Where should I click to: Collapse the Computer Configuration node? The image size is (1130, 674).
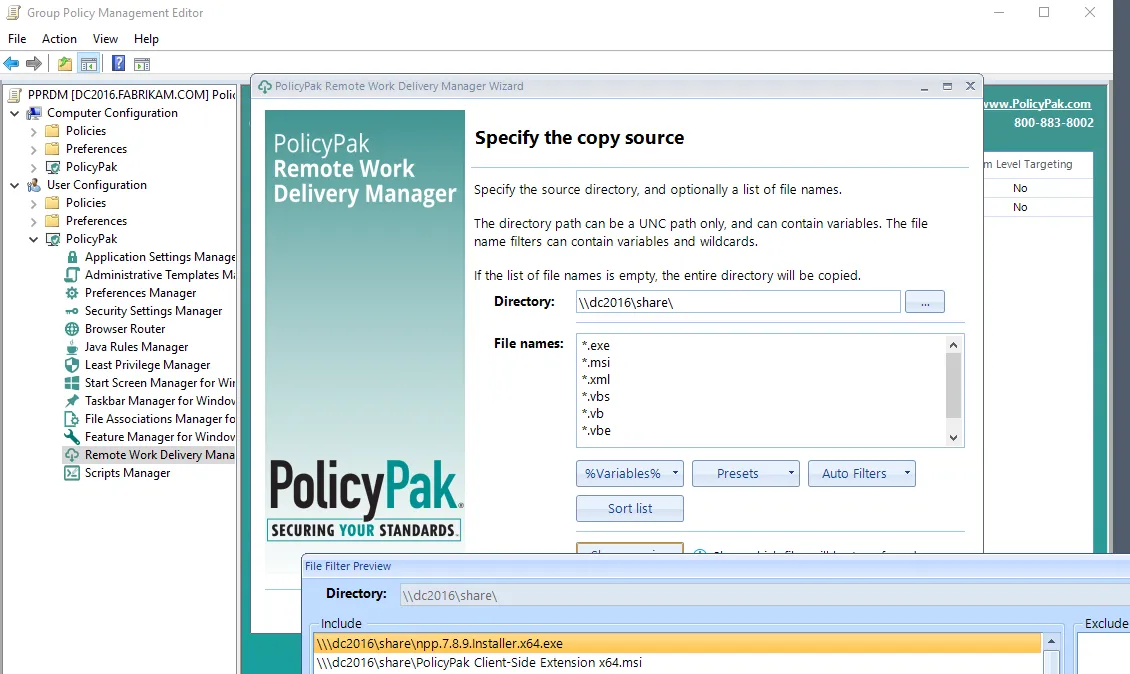[14, 113]
